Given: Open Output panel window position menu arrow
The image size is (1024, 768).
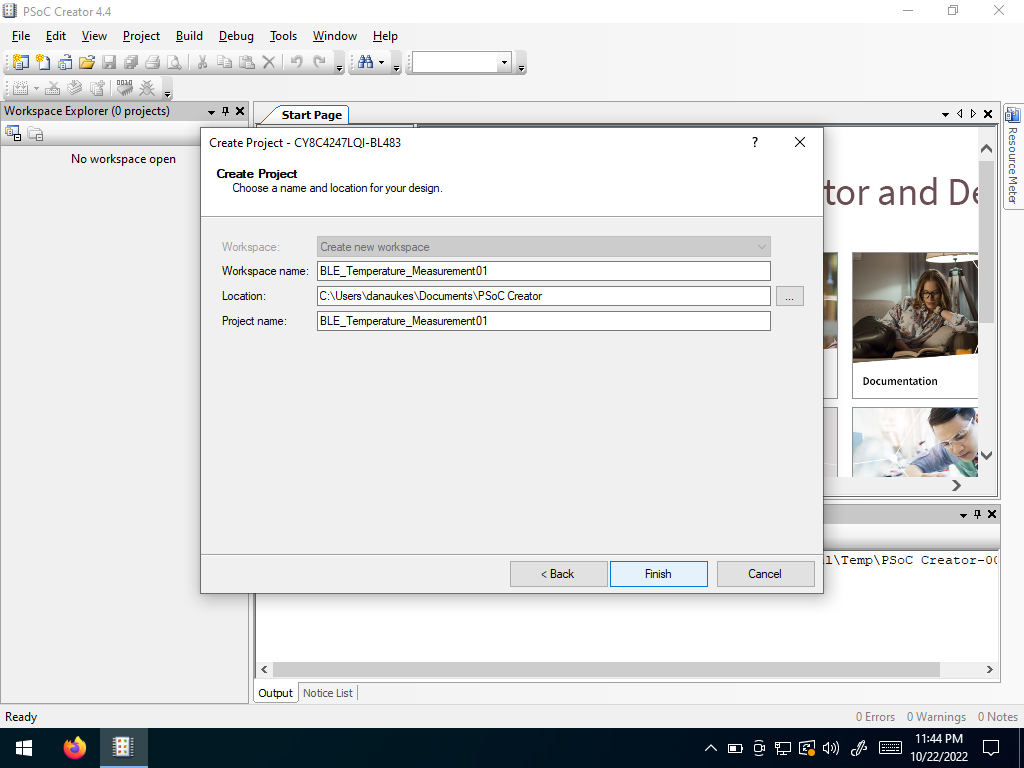Looking at the screenshot, I should click(x=963, y=515).
